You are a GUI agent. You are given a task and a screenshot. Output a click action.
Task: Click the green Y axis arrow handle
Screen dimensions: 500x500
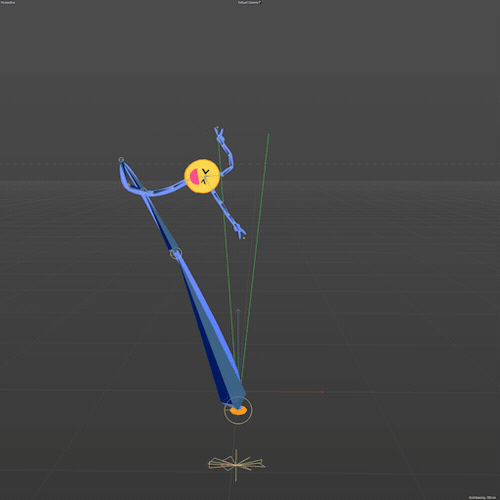pyautogui.click(x=238, y=311)
